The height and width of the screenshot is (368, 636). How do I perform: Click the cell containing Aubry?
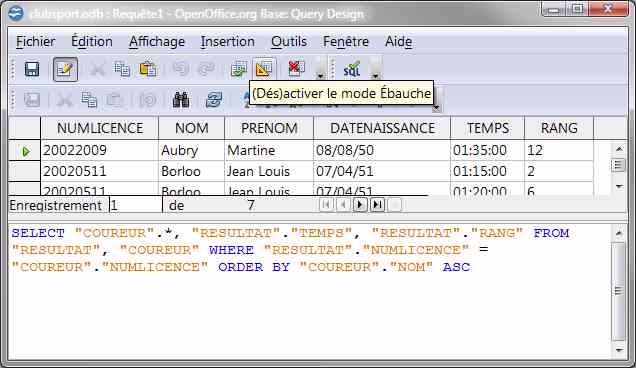[191, 151]
